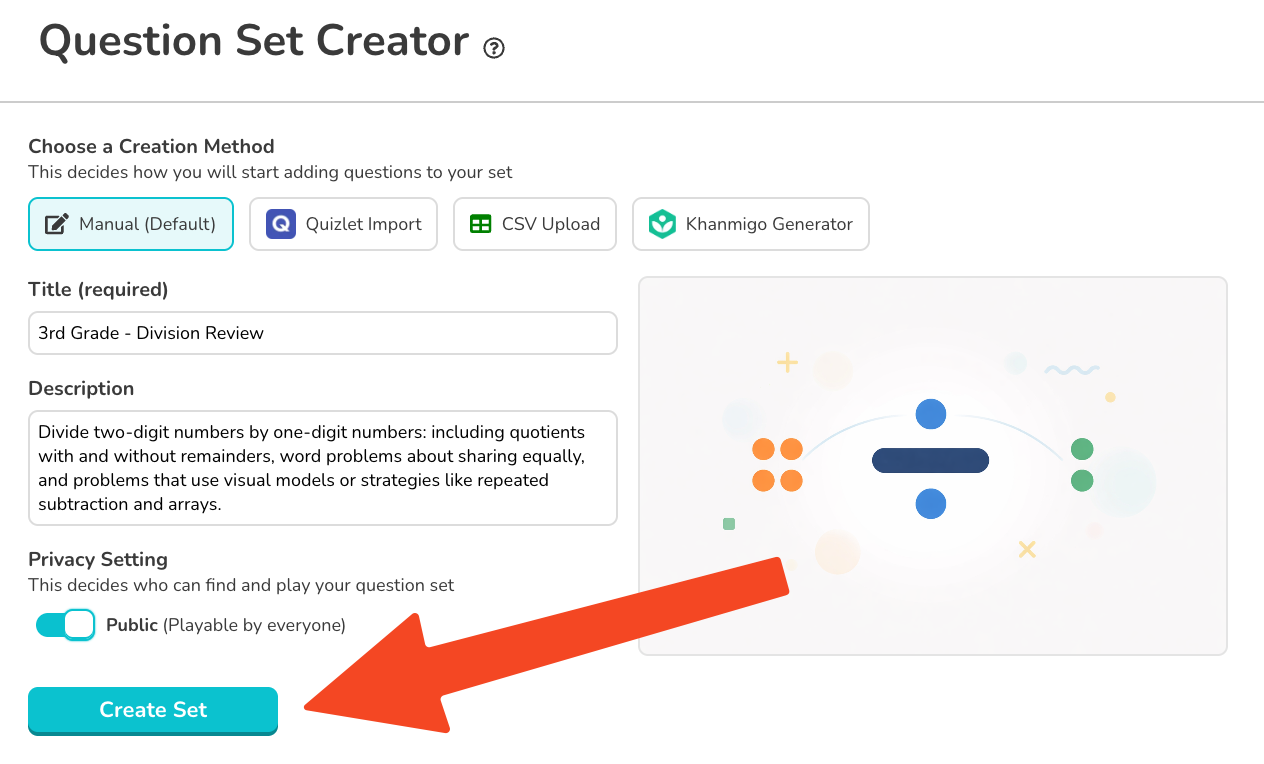Pick the CSV Upload option
Viewport: 1264px width, 764px height.
[x=535, y=224]
